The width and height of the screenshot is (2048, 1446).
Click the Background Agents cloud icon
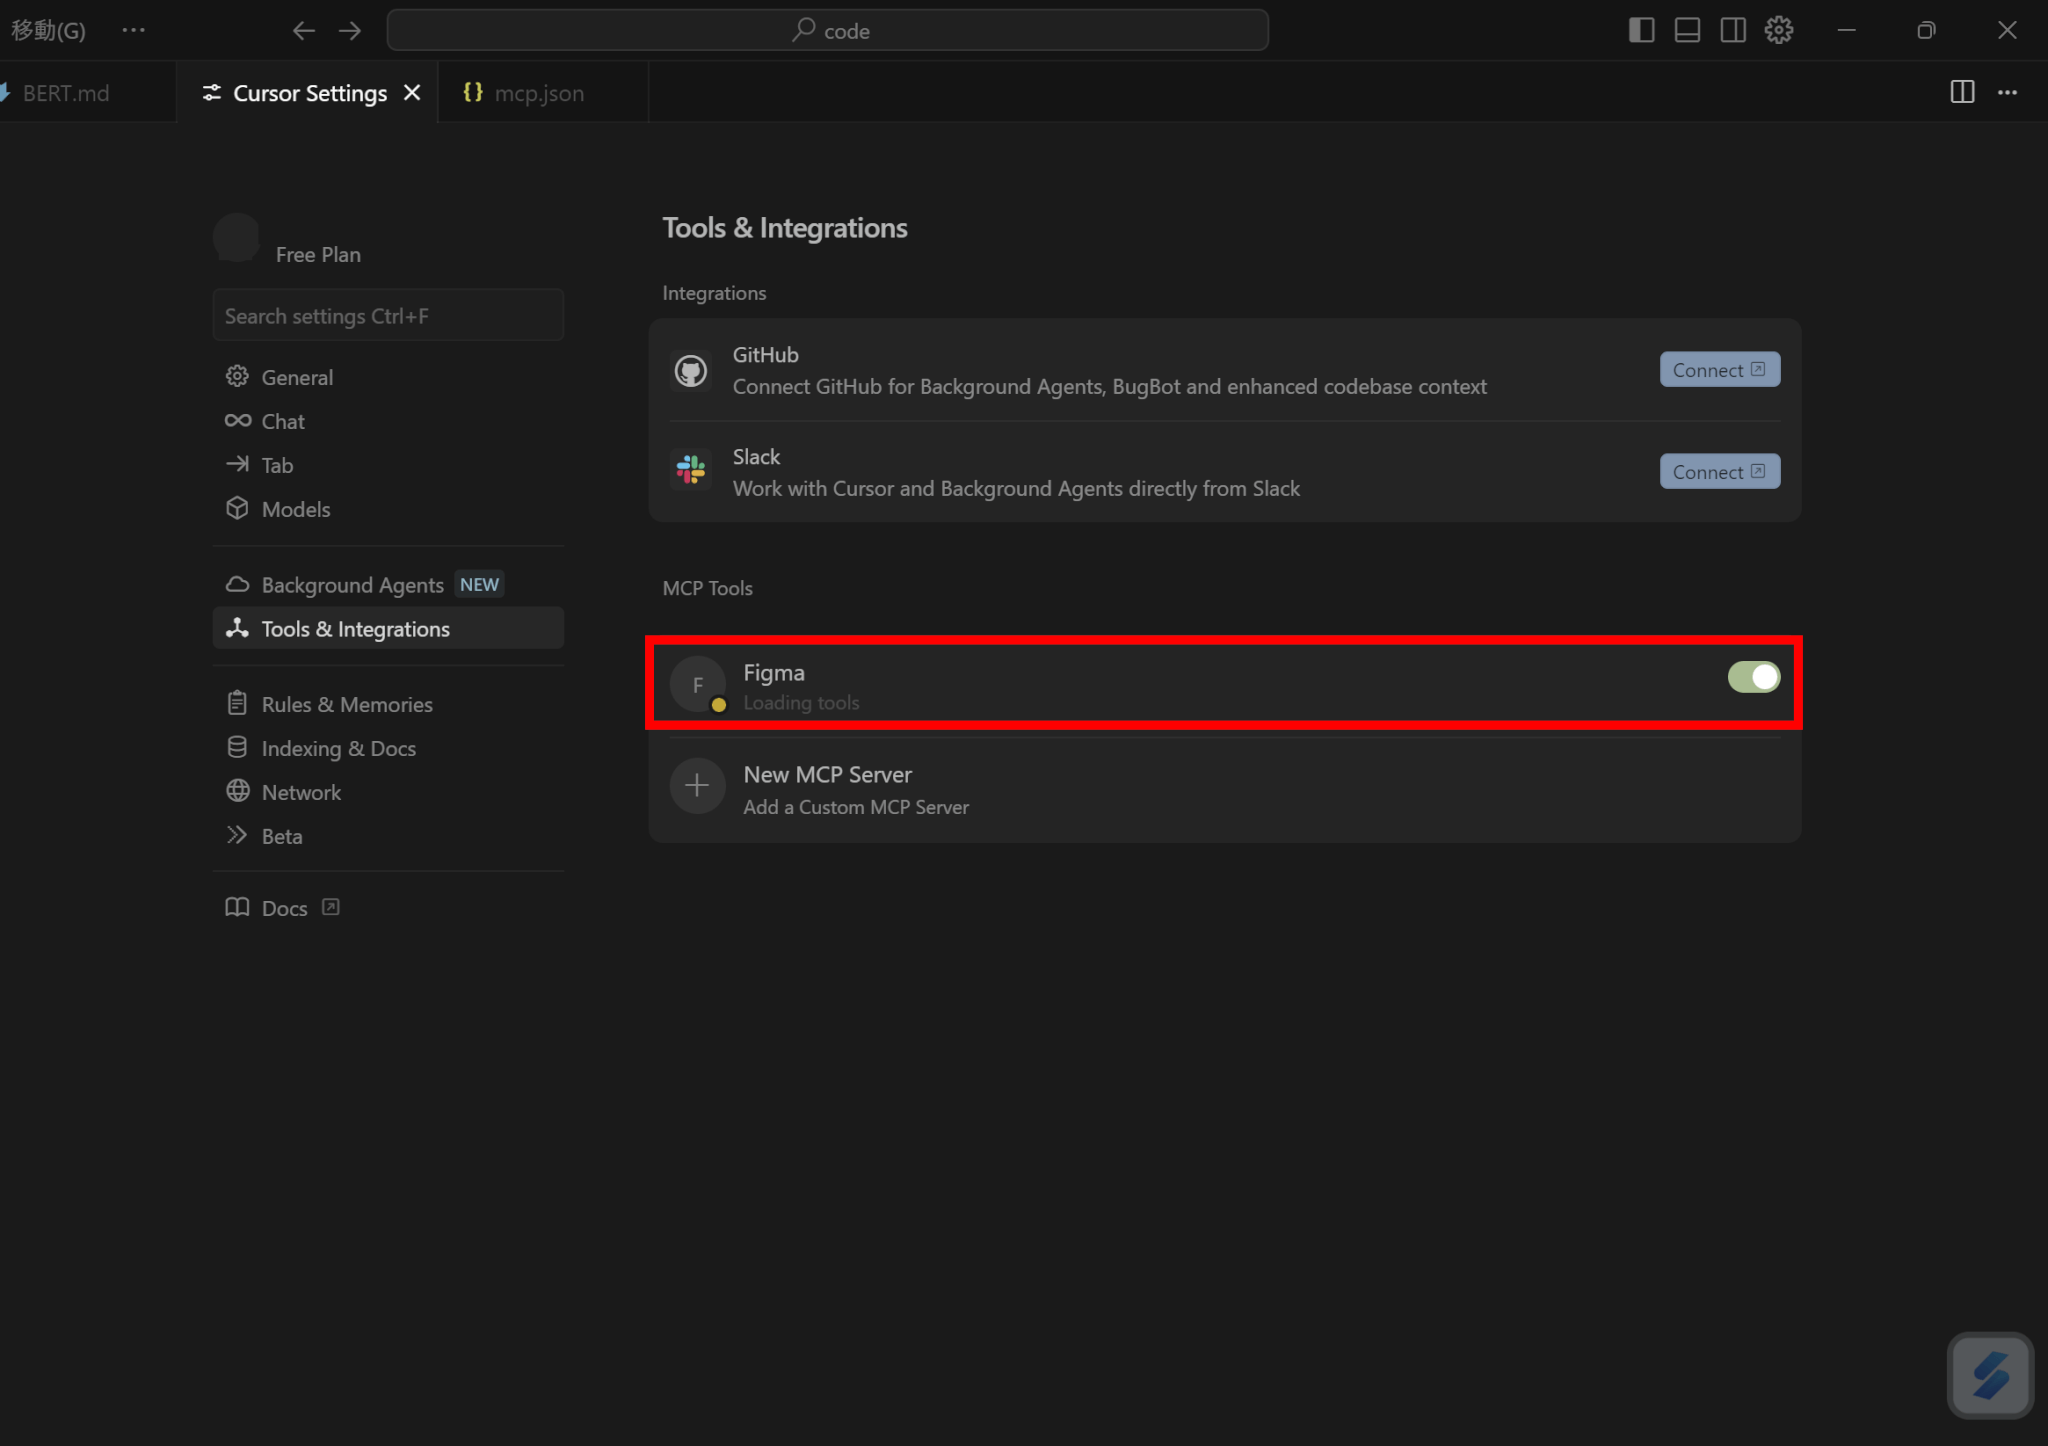[x=237, y=584]
